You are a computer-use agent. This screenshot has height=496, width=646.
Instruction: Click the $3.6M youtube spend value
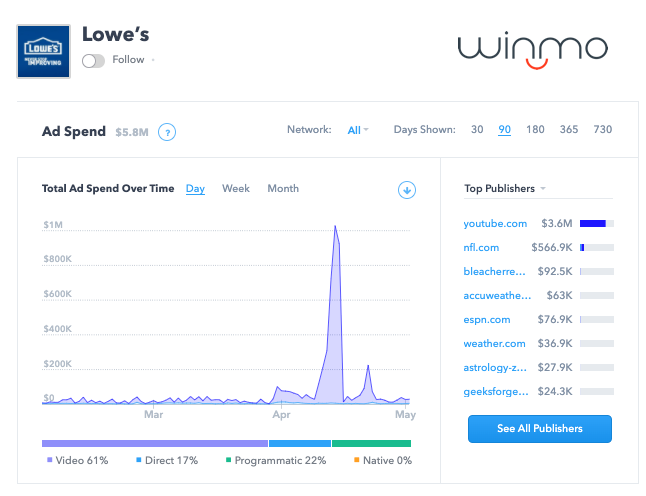tap(557, 224)
